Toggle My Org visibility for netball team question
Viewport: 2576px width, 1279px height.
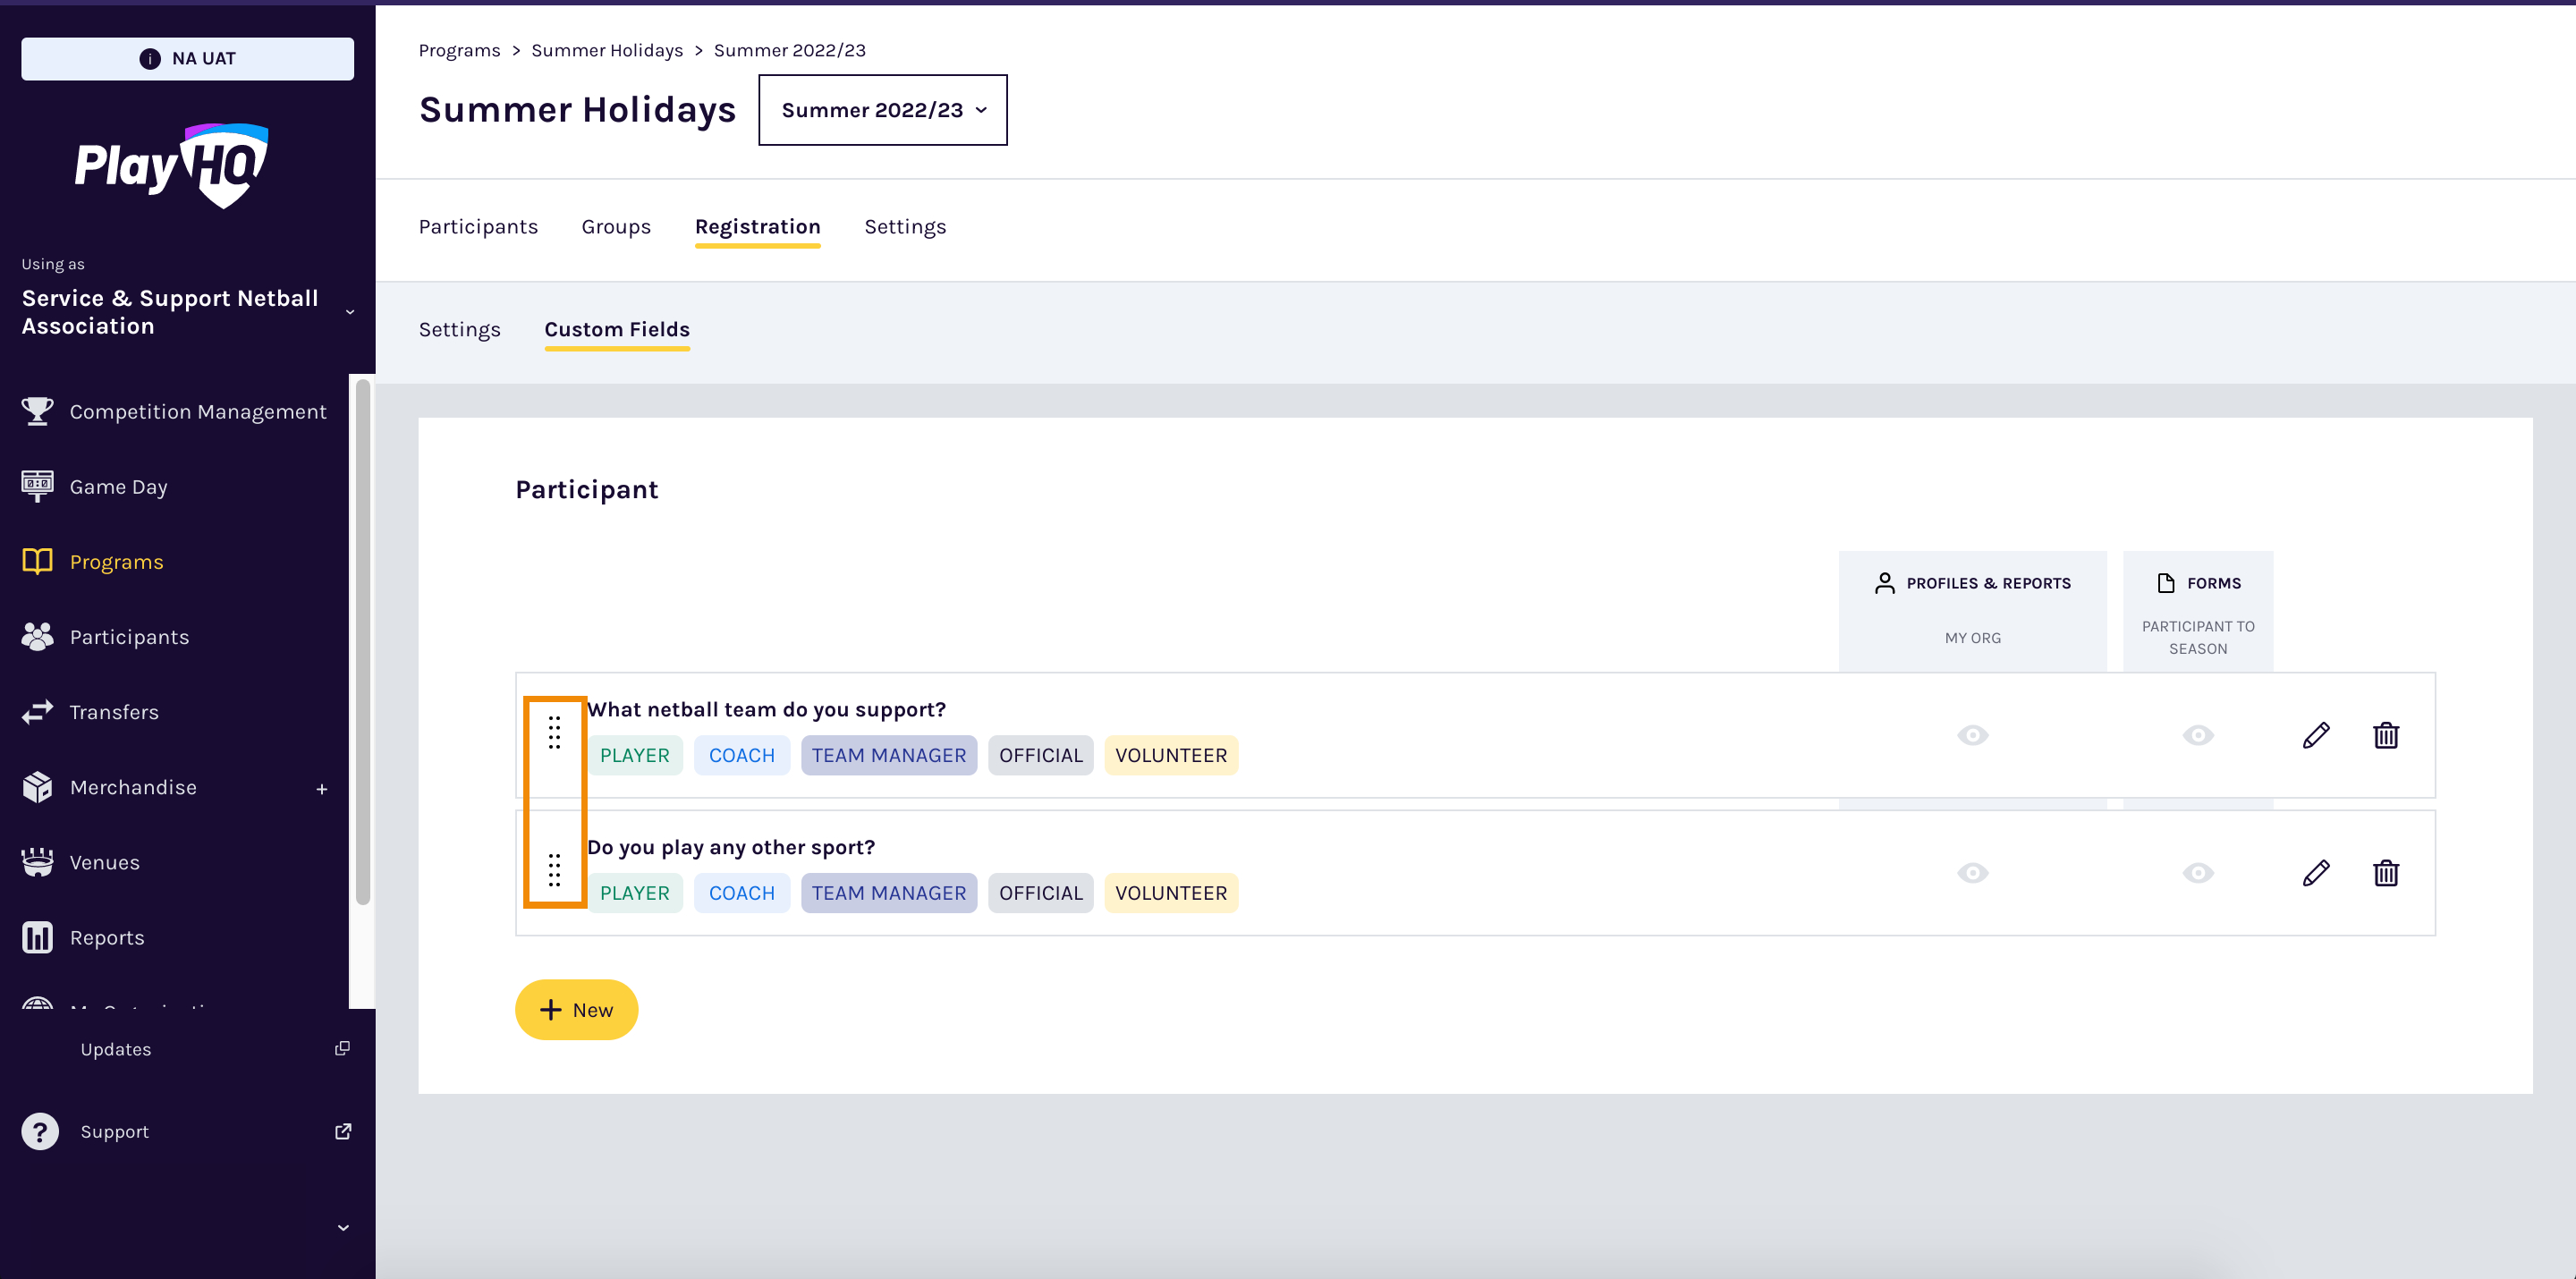pos(1972,735)
